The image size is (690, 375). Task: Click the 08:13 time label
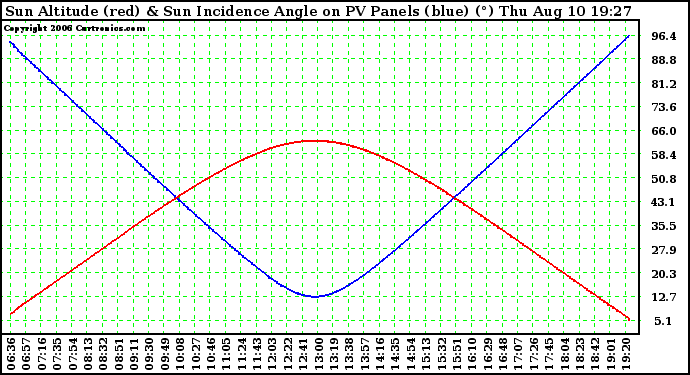pyautogui.click(x=88, y=354)
